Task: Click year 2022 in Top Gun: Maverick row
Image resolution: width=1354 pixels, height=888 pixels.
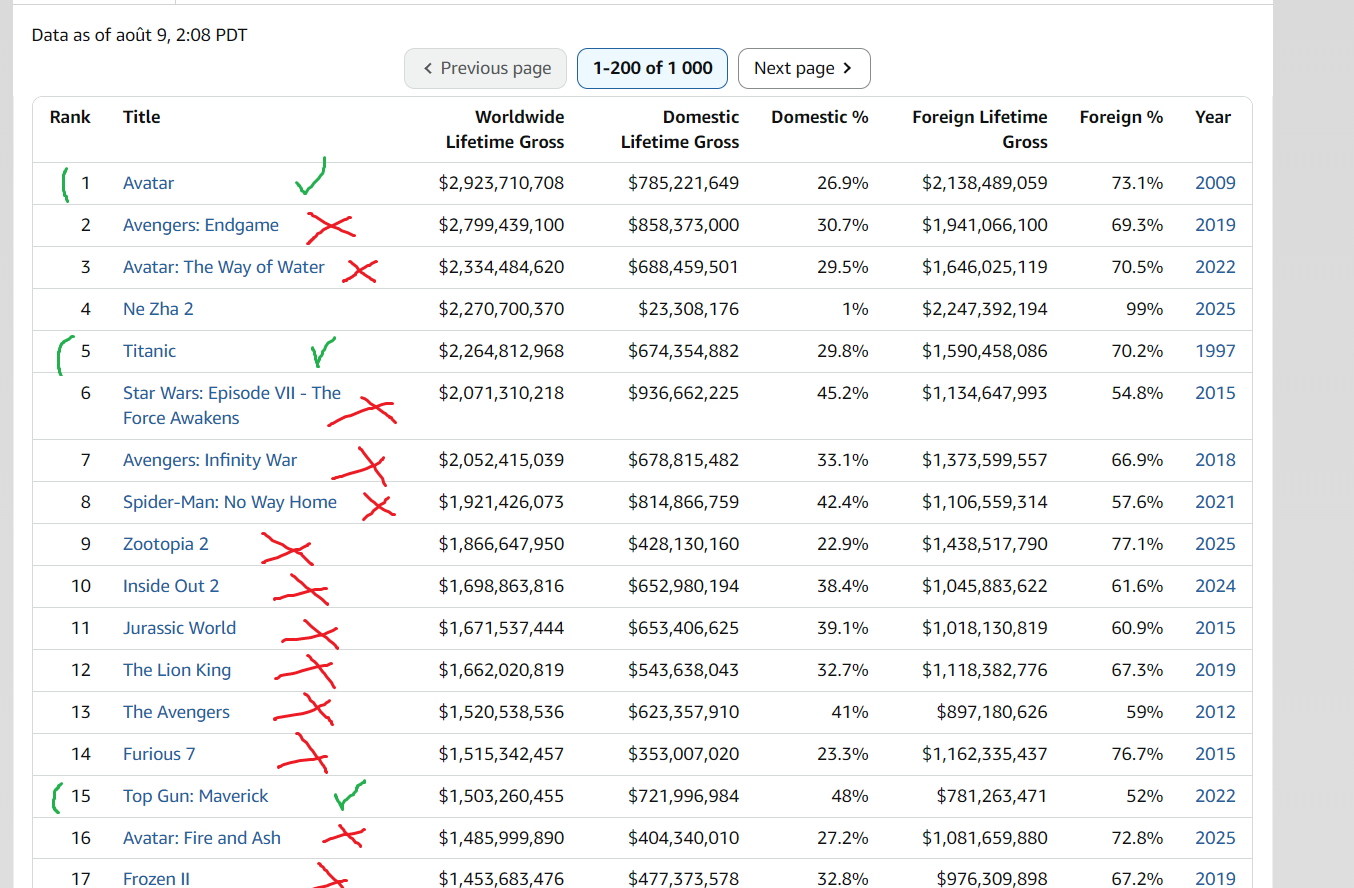Action: coord(1215,796)
